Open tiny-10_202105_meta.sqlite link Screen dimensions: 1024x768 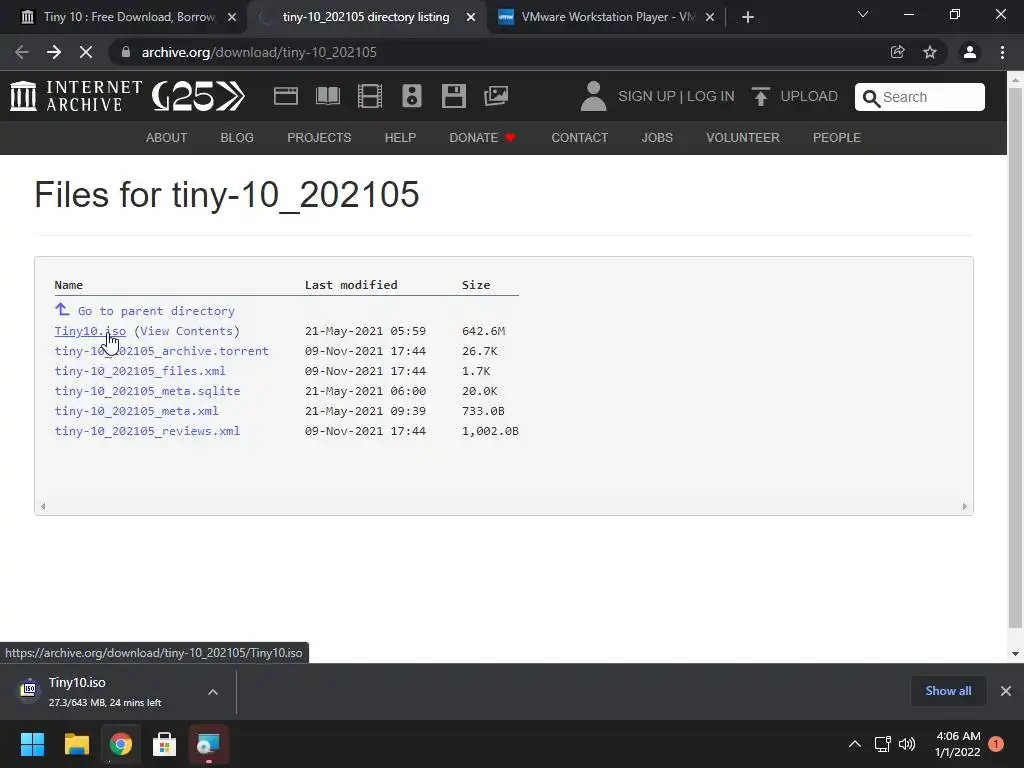click(x=147, y=391)
